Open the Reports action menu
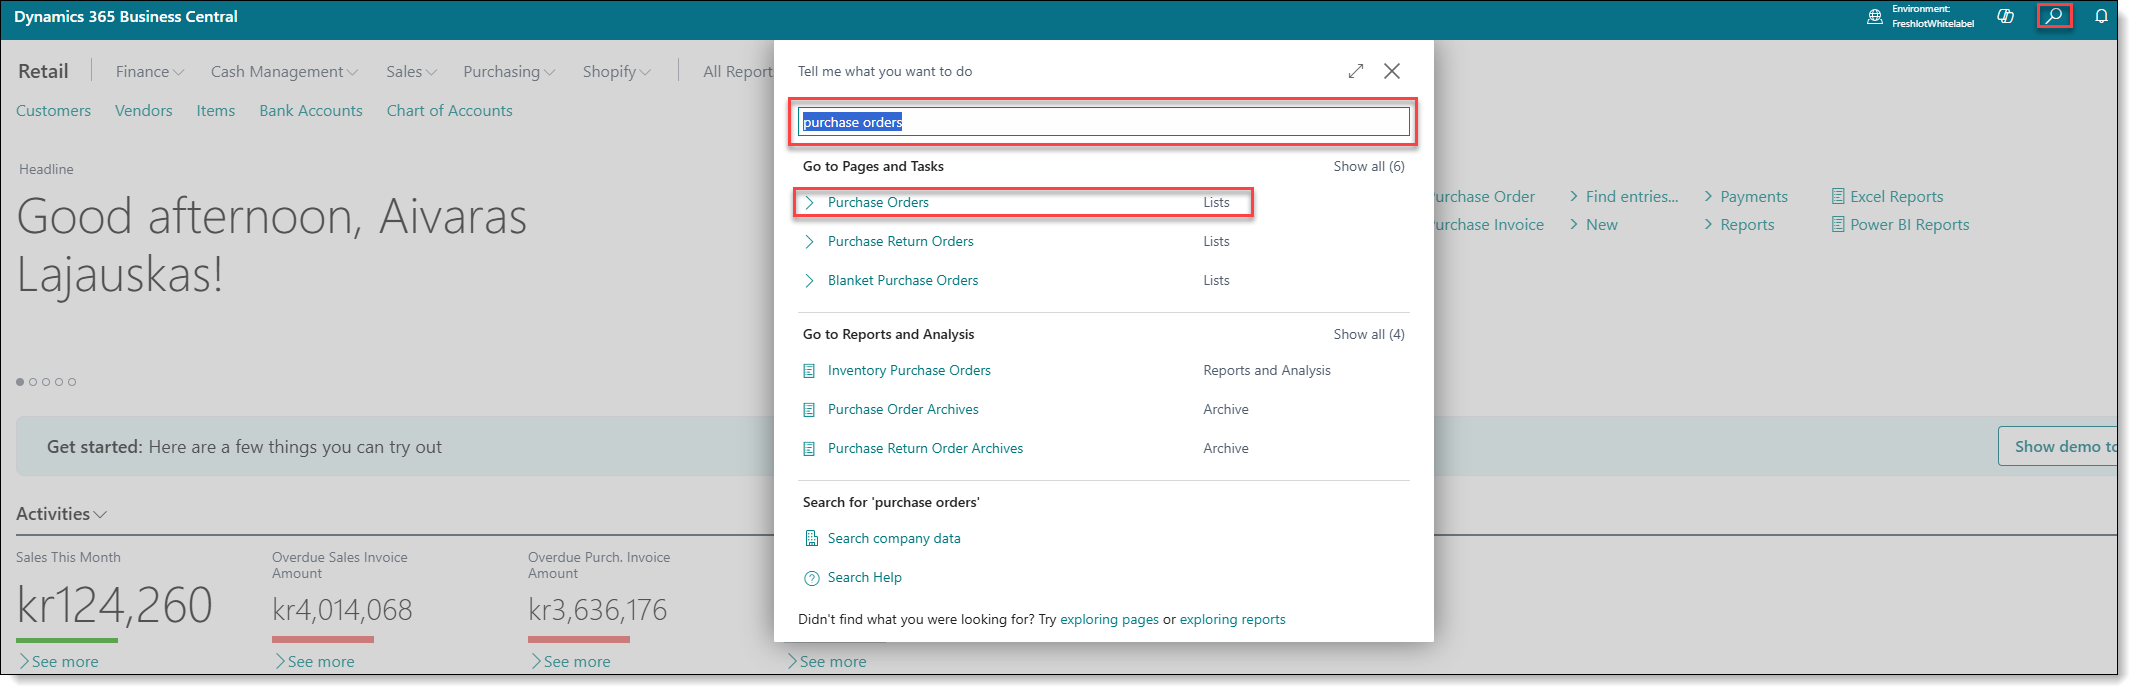Viewport: 2138px width, 695px height. tap(1739, 224)
